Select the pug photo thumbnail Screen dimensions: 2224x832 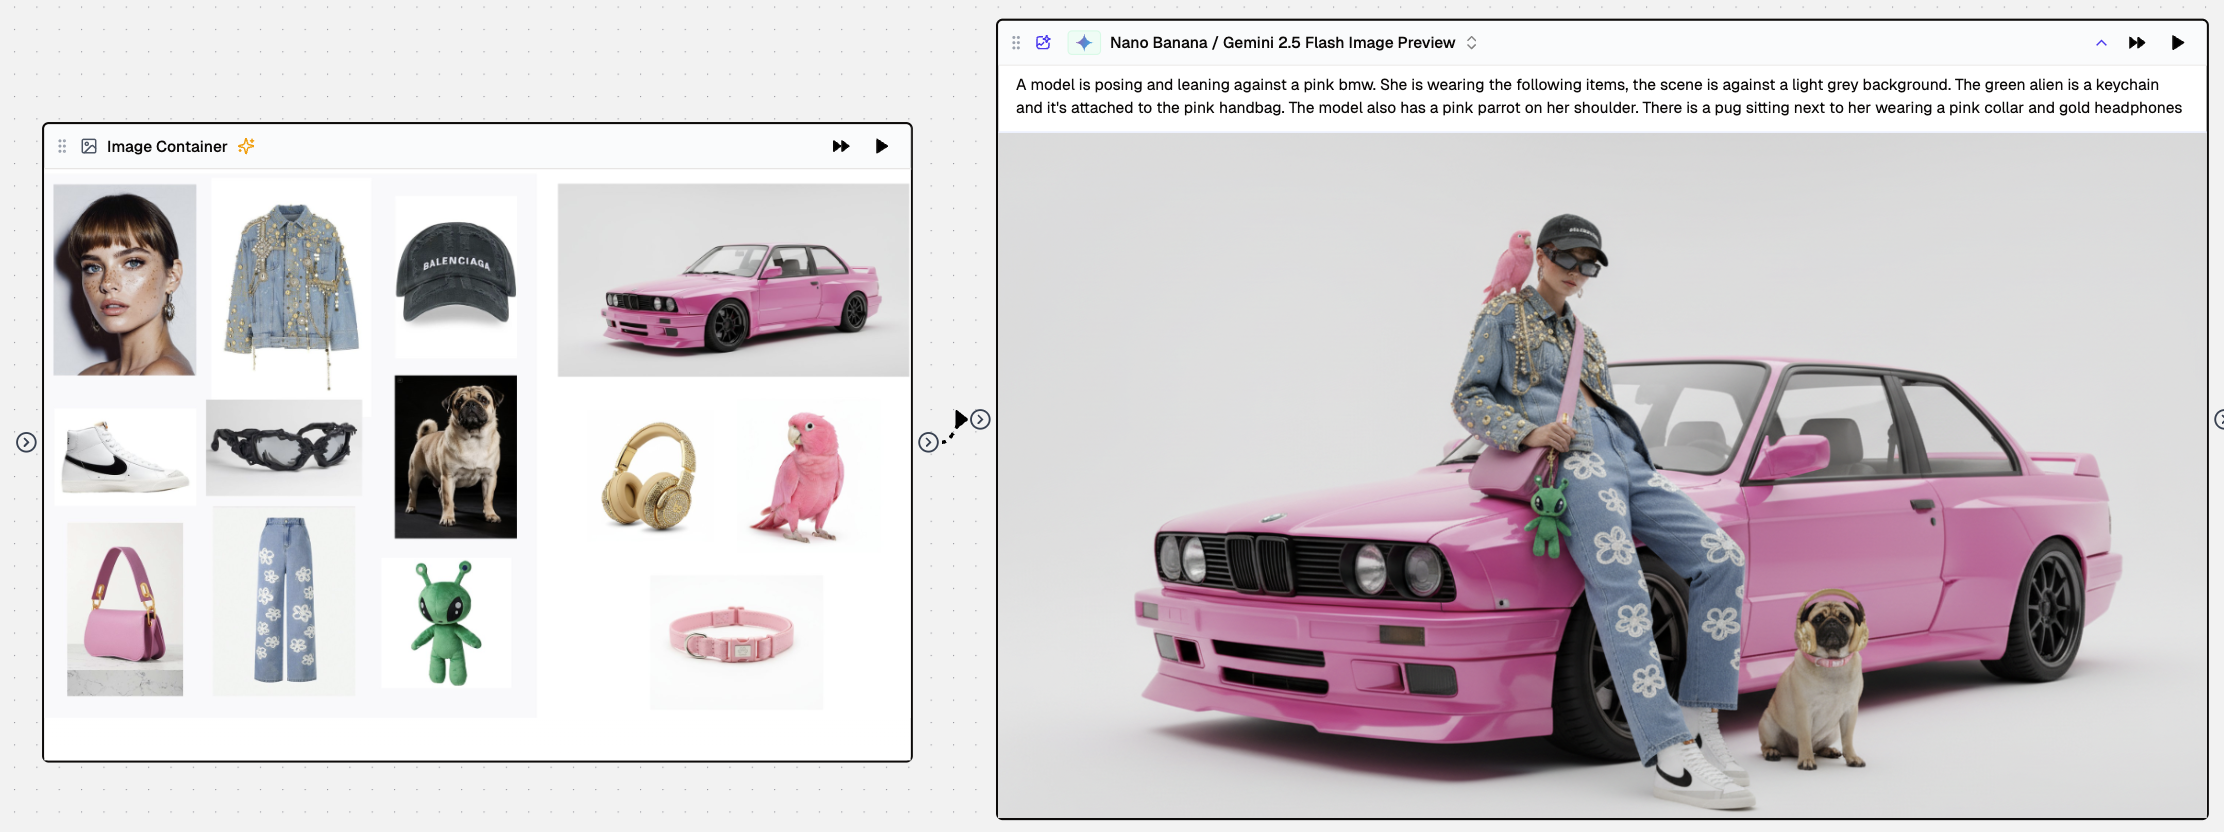[456, 457]
